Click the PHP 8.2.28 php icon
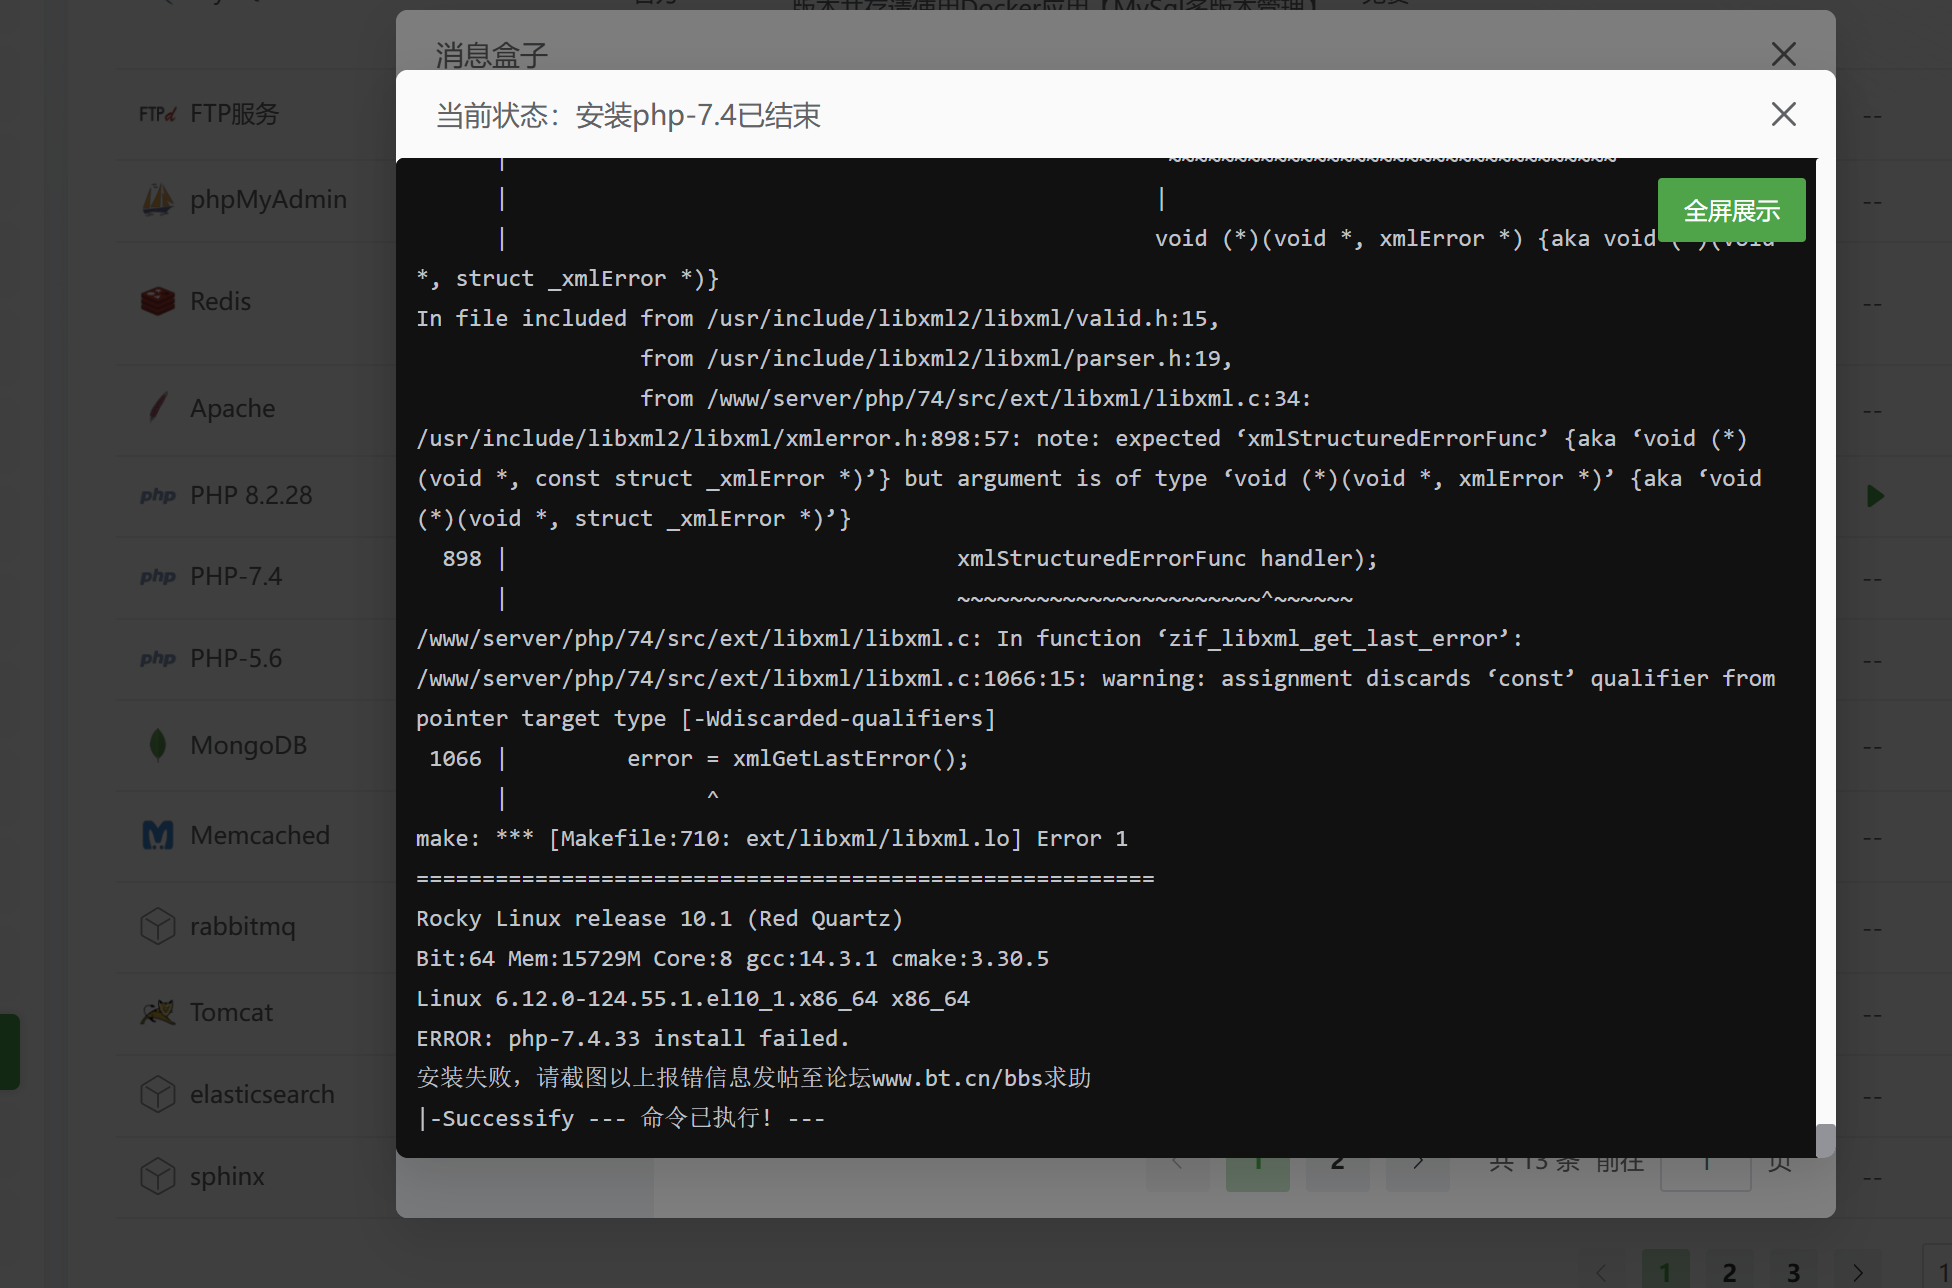Screen dimensions: 1952x1288 [x=157, y=495]
